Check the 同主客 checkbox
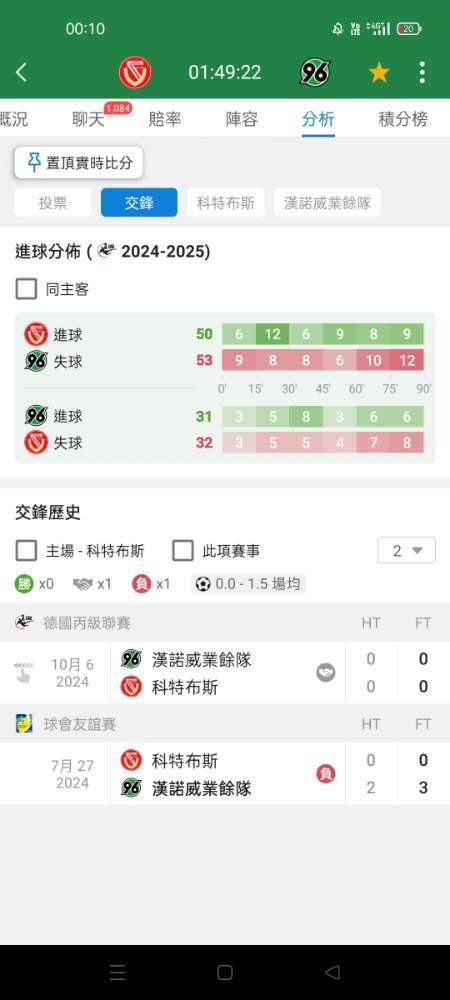The image size is (450, 1000). [26, 289]
